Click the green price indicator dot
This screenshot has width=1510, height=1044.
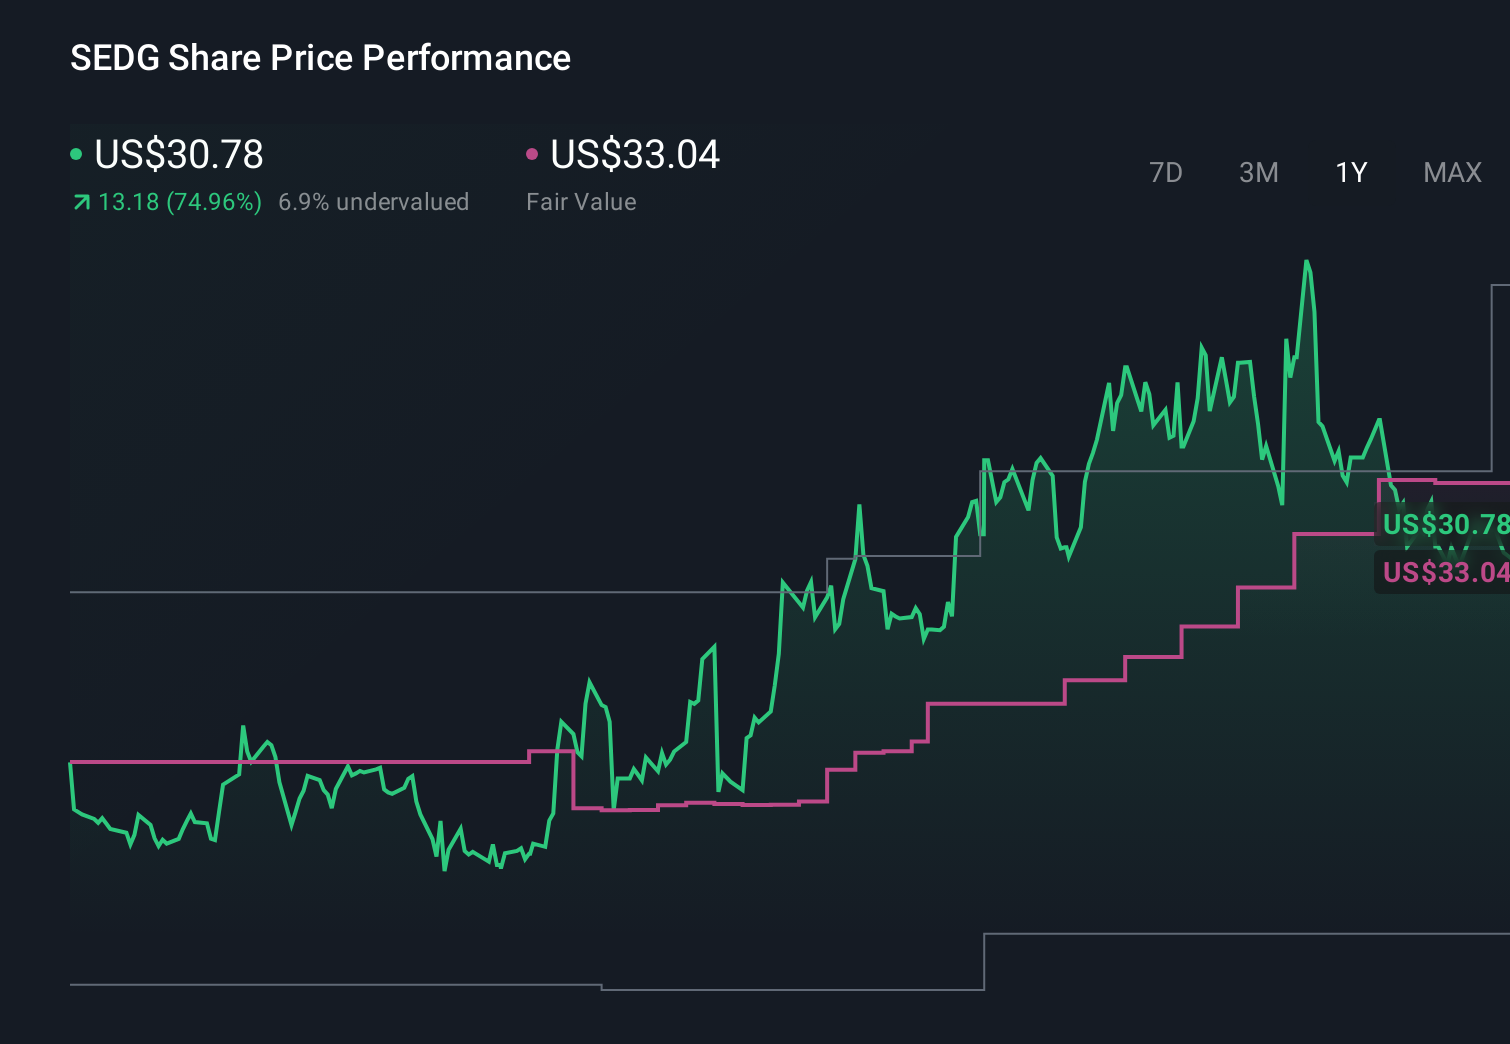tap(76, 153)
